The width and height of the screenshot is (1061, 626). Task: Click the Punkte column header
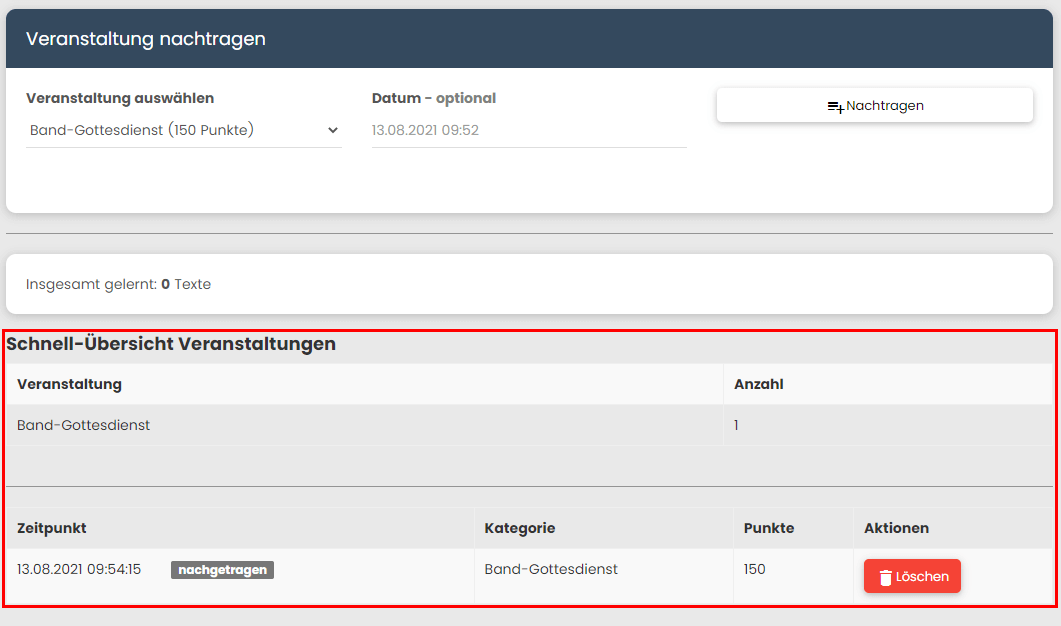pyautogui.click(x=769, y=528)
